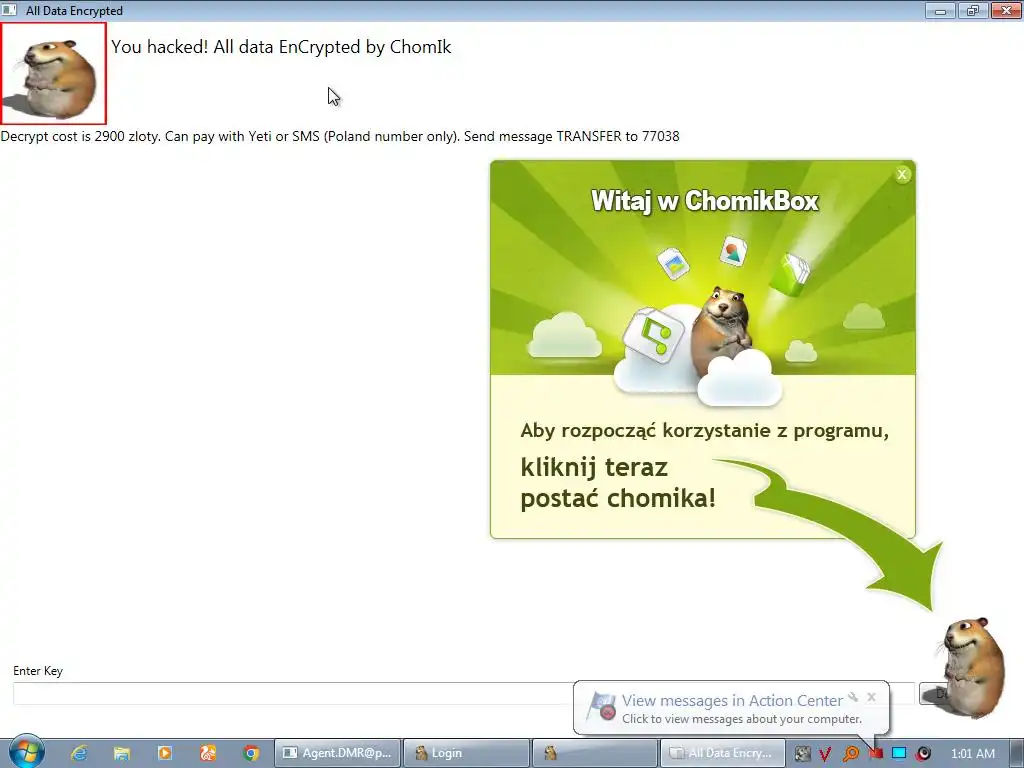The width and height of the screenshot is (1024, 768).
Task: Click the wrench icon in the notification balloon
Action: 853,697
